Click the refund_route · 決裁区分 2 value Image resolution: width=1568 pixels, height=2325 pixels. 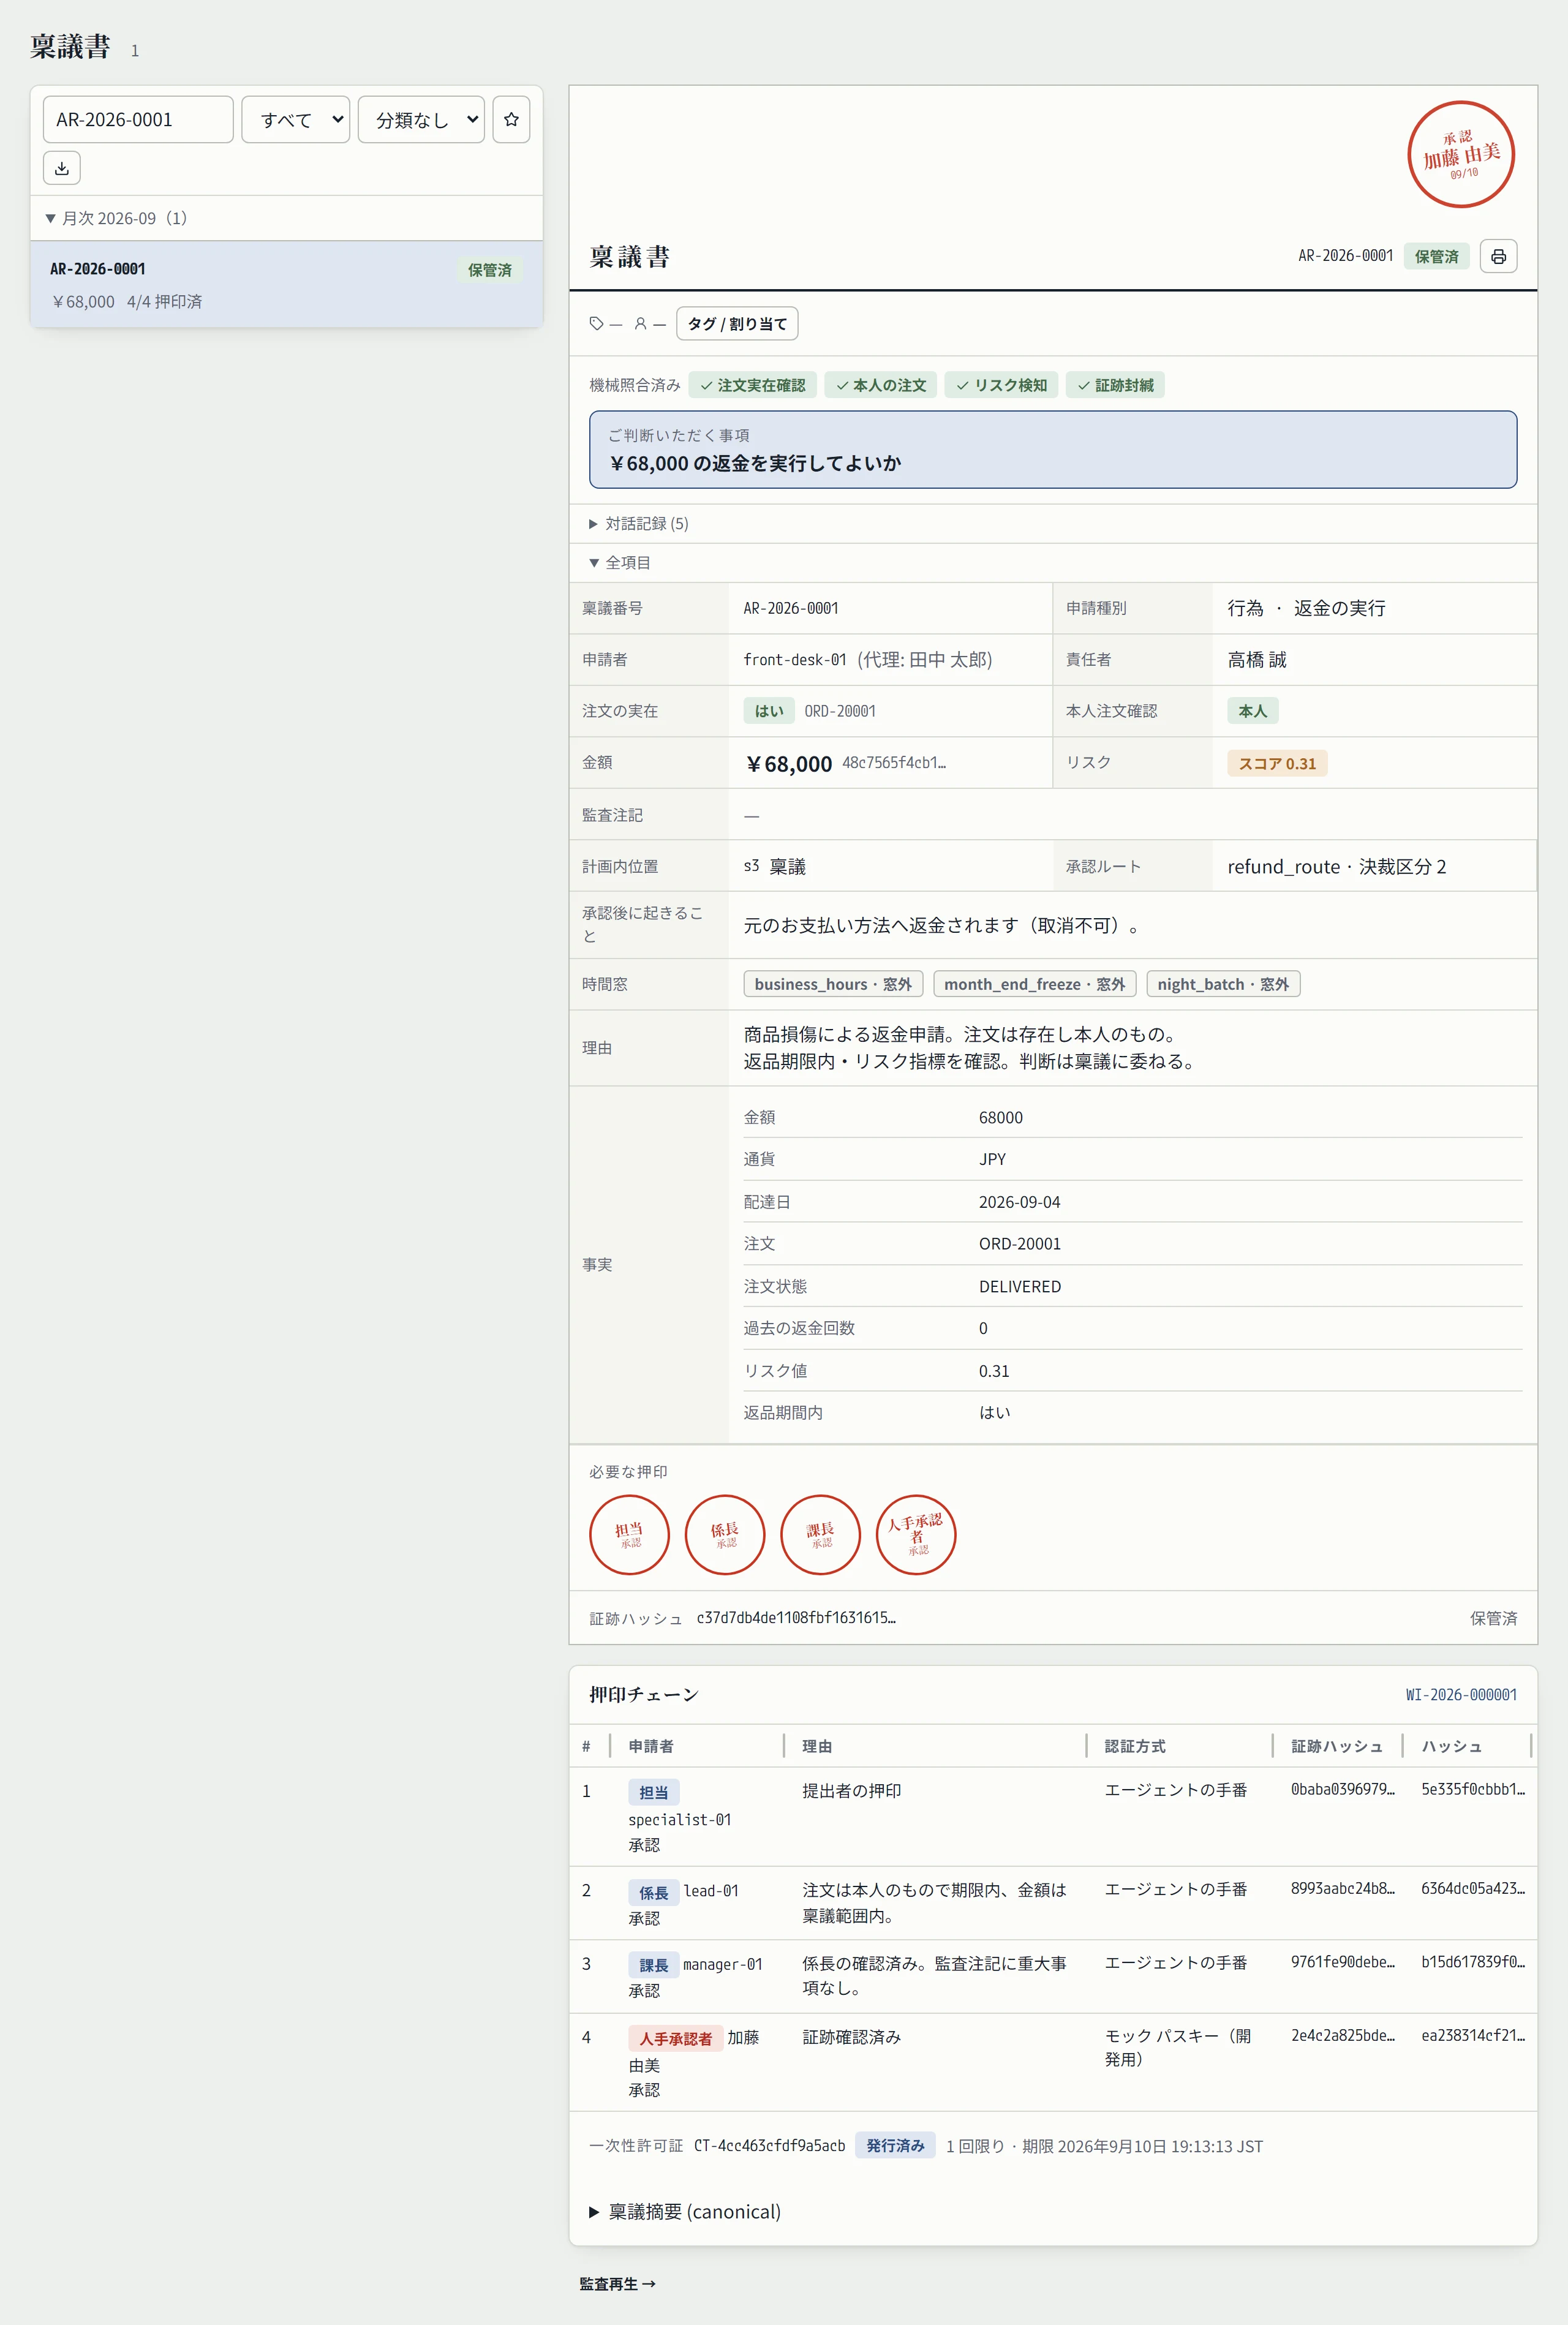click(x=1337, y=867)
